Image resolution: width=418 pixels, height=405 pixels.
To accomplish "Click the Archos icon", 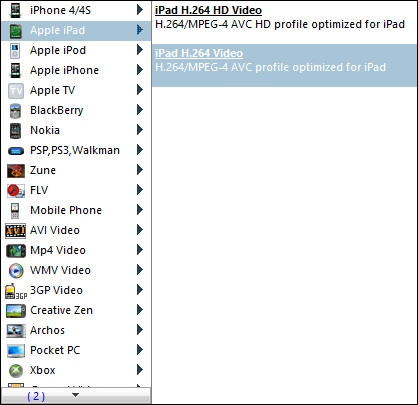I will click(x=16, y=331).
